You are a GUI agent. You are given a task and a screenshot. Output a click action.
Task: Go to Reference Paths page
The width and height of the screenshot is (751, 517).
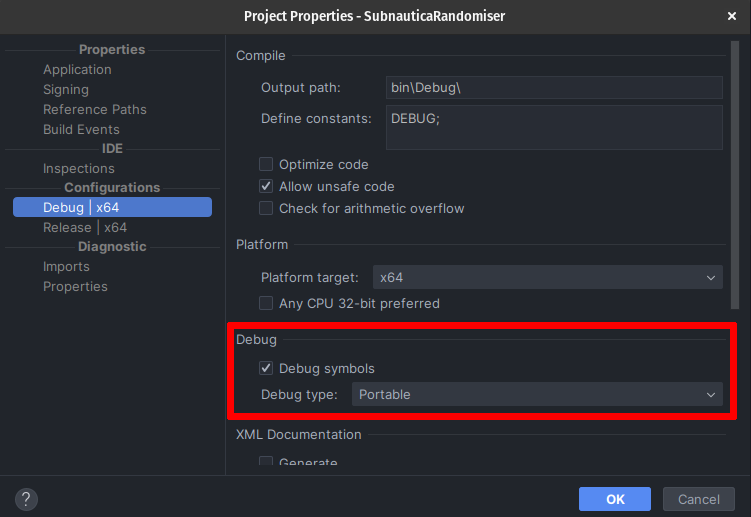coord(95,110)
